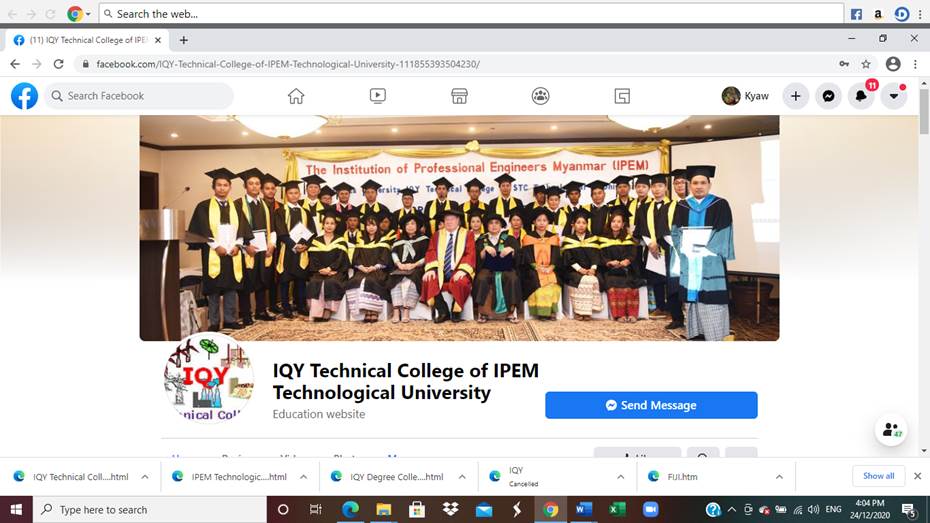The height and width of the screenshot is (523, 930).
Task: Open a new Chrome tab
Action: (184, 40)
